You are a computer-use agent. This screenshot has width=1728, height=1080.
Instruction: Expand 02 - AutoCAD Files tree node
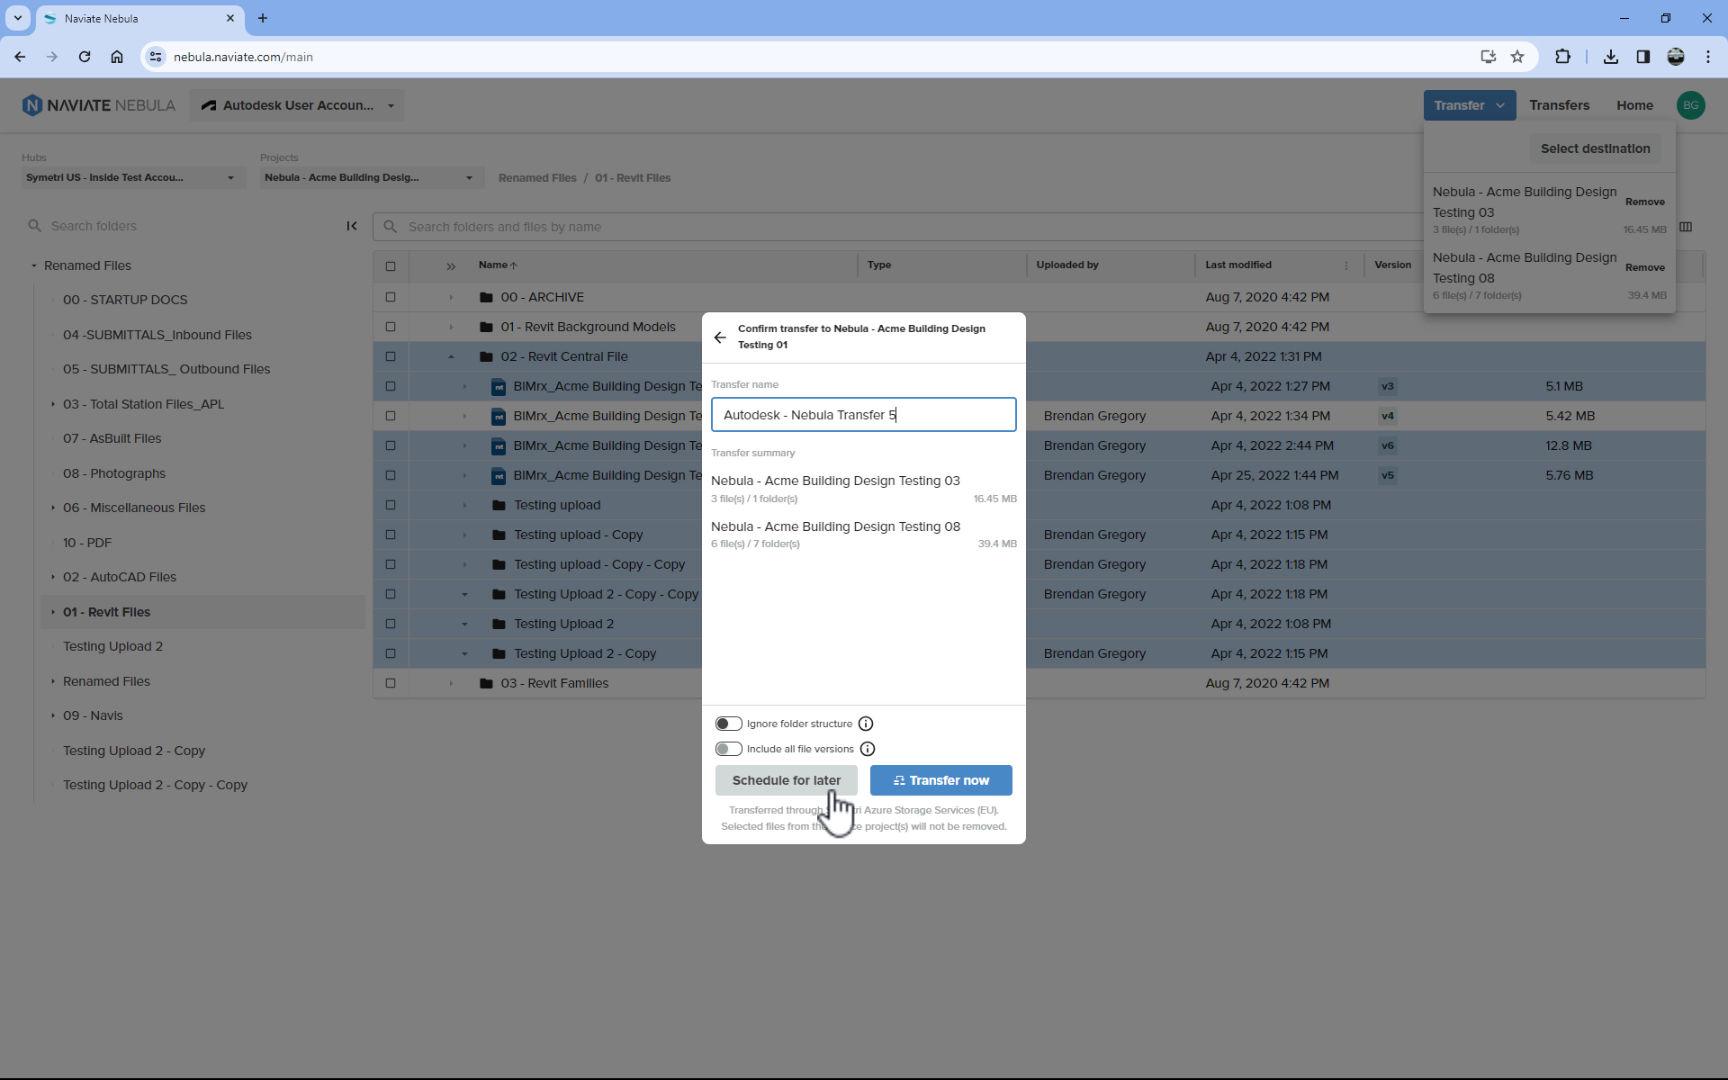click(x=53, y=577)
